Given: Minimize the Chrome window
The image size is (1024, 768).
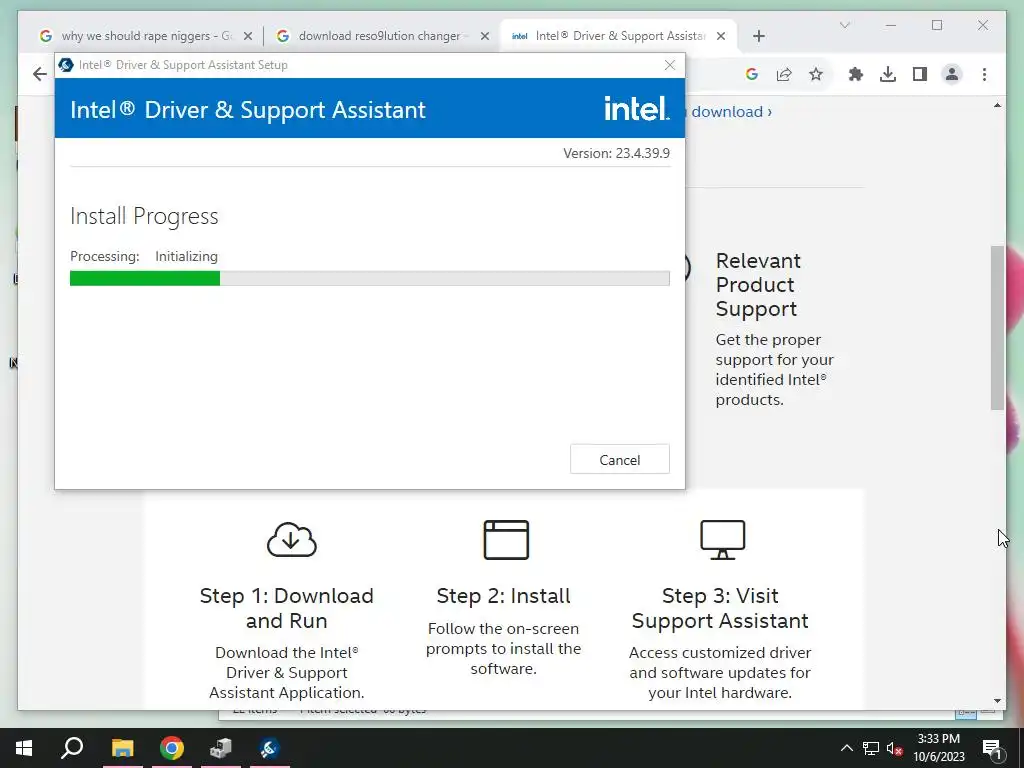Looking at the screenshot, I should (x=891, y=25).
